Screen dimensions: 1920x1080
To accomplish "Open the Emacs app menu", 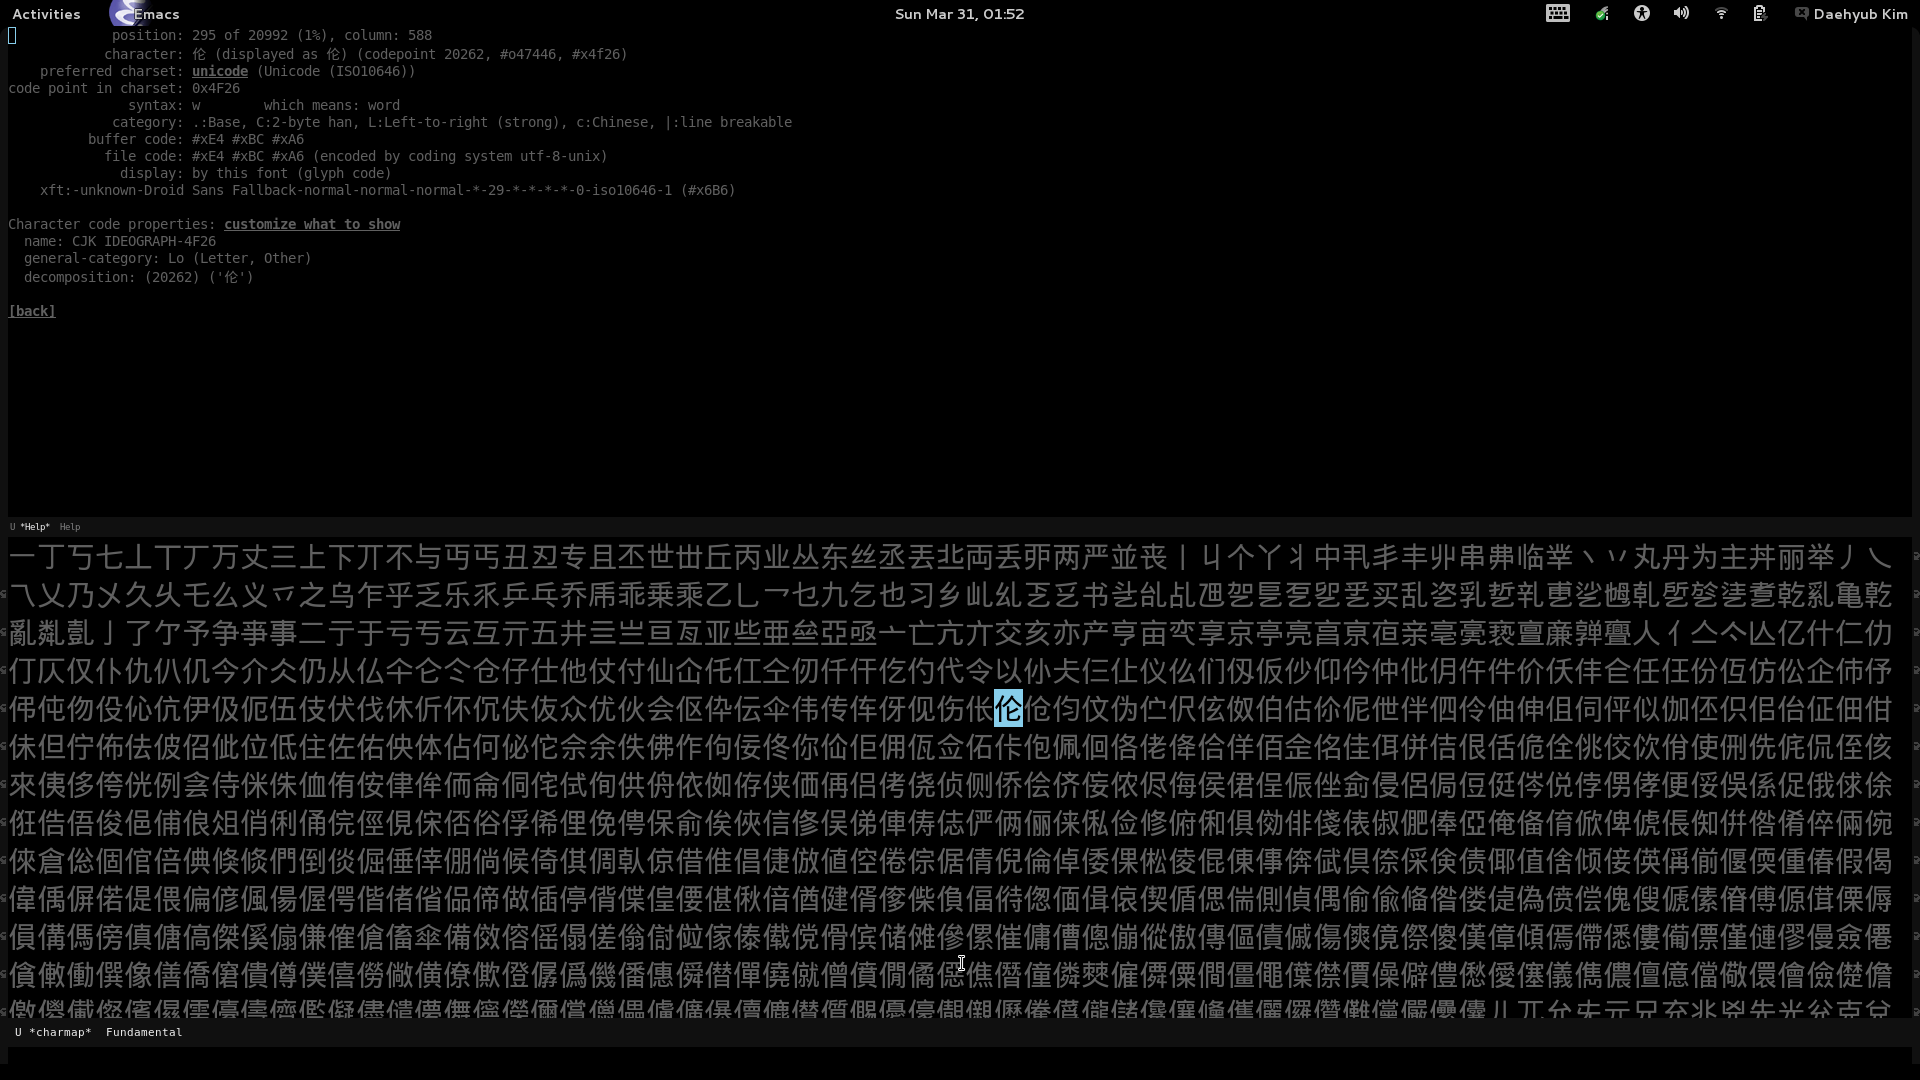I will coord(157,14).
